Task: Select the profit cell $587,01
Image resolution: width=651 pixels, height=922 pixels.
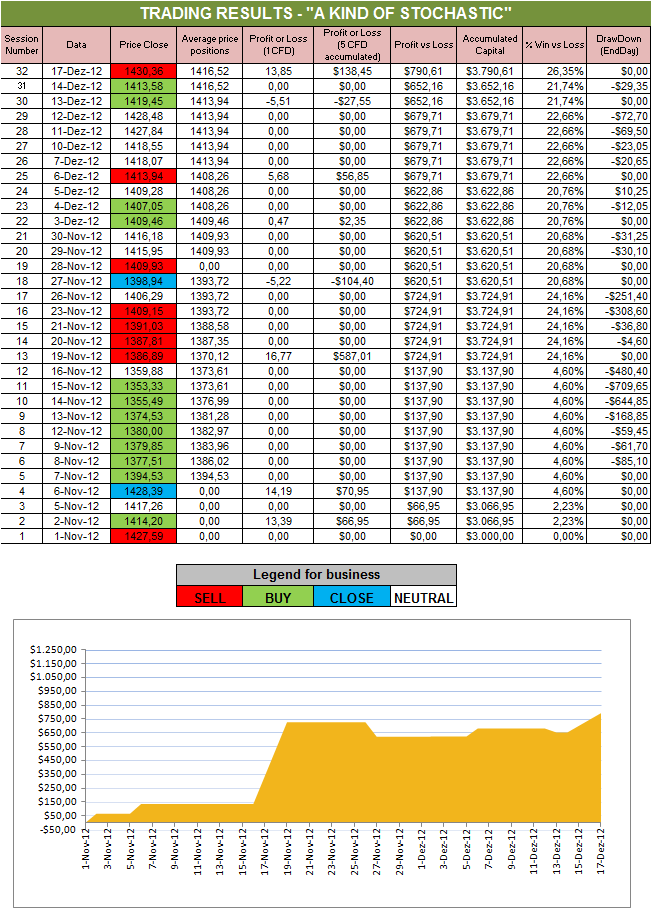Action: coord(352,356)
